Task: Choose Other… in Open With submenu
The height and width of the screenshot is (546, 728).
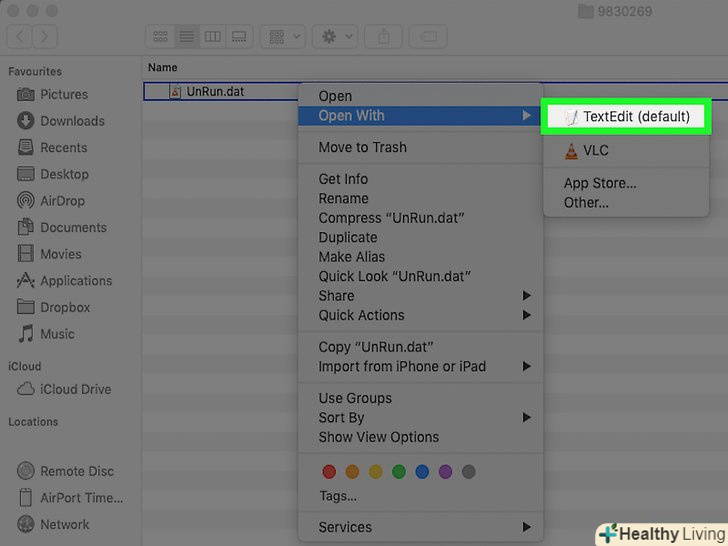Action: click(x=626, y=202)
